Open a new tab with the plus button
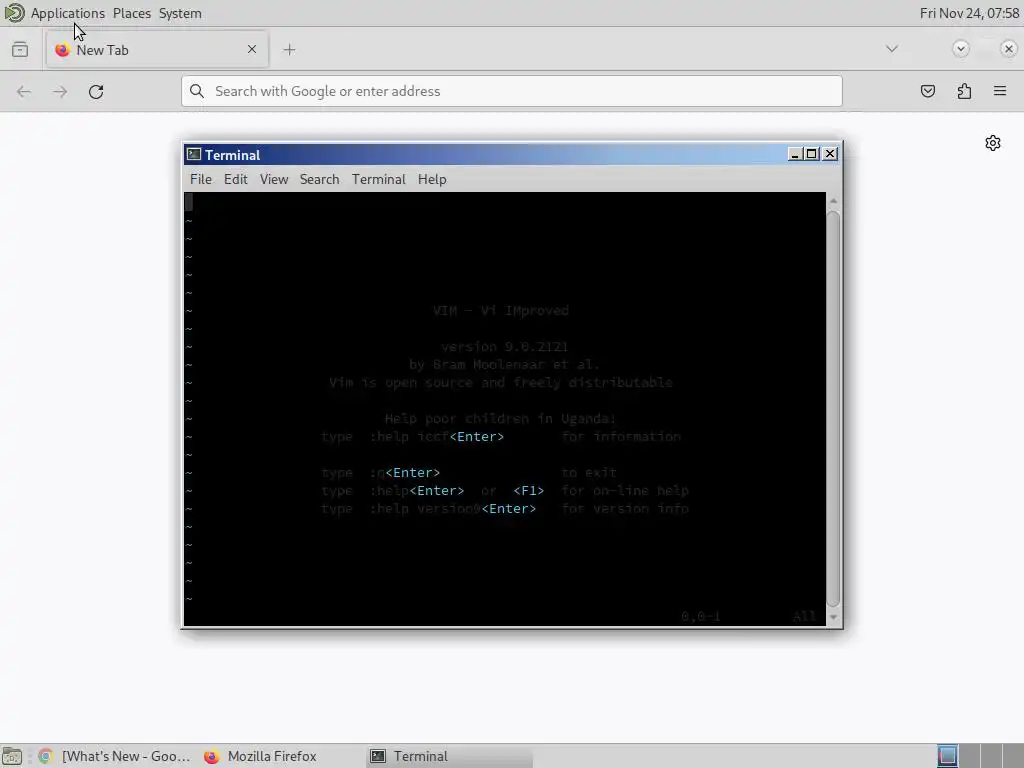 (x=289, y=50)
